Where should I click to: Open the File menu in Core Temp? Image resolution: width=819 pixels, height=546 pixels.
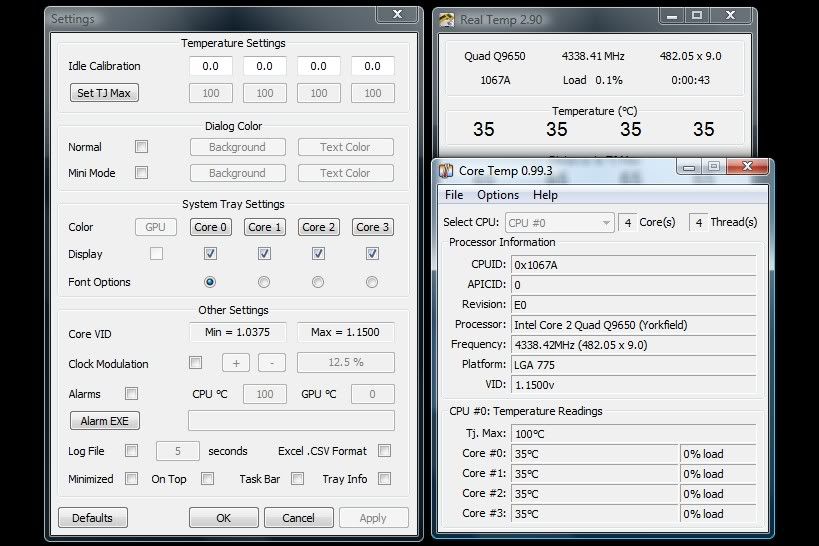point(454,195)
